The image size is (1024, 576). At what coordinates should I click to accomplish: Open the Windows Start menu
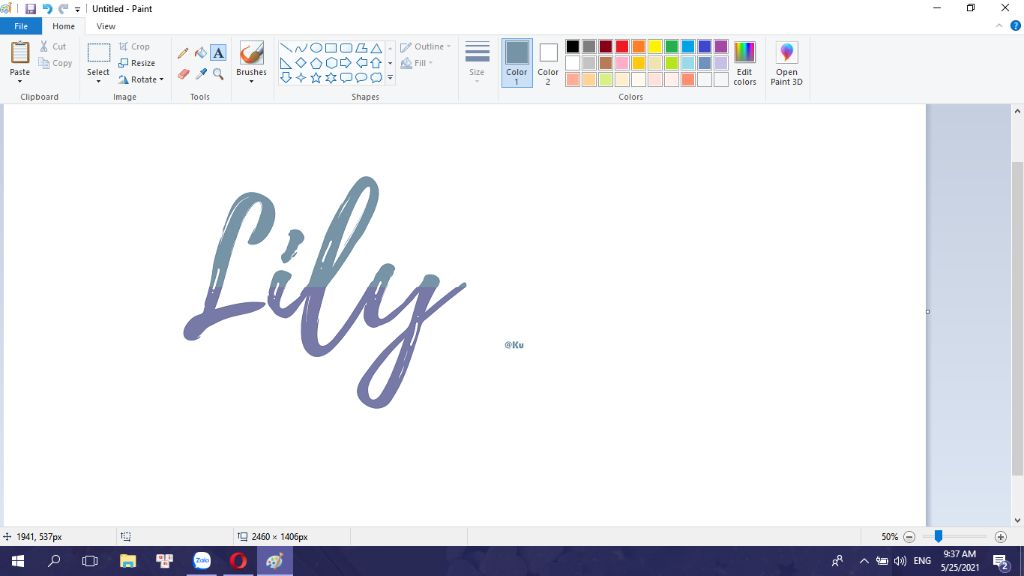tap(18, 561)
